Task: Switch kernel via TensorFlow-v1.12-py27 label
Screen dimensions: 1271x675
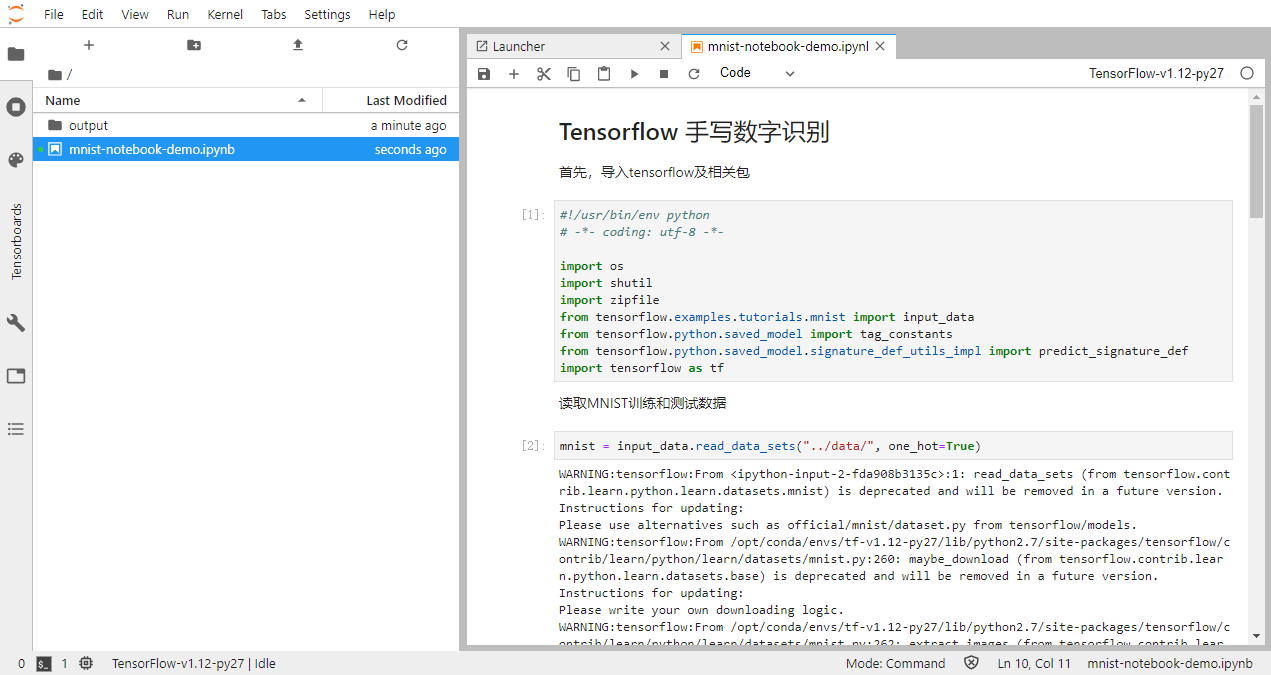Action: (x=1156, y=73)
